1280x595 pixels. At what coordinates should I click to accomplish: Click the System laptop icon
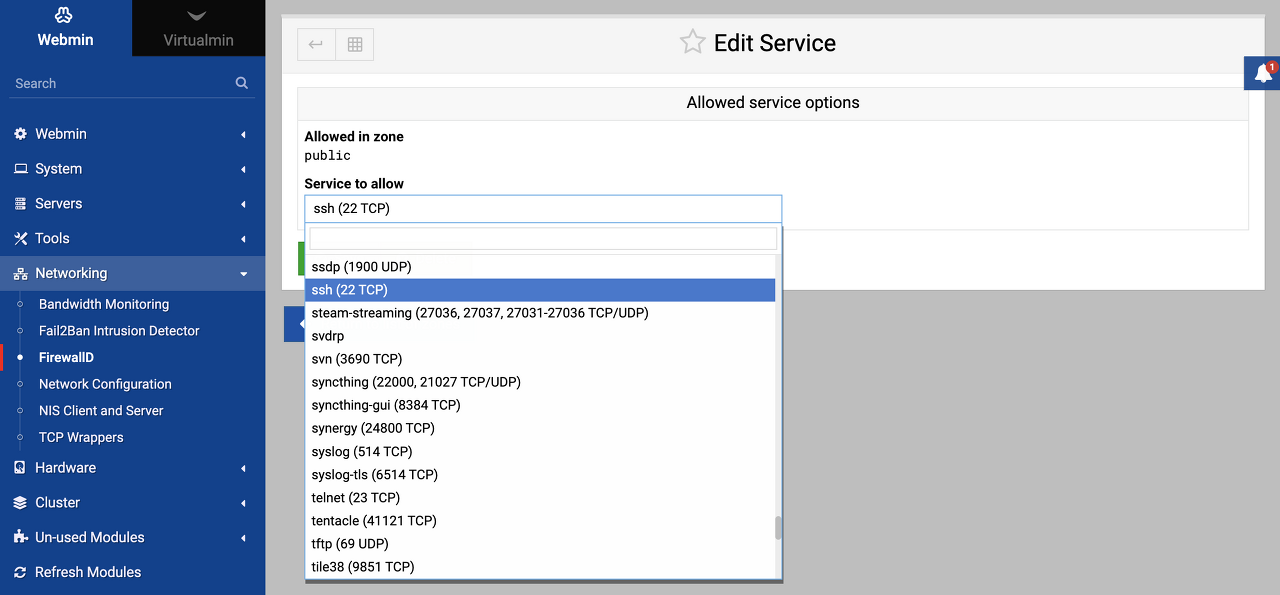(x=20, y=169)
